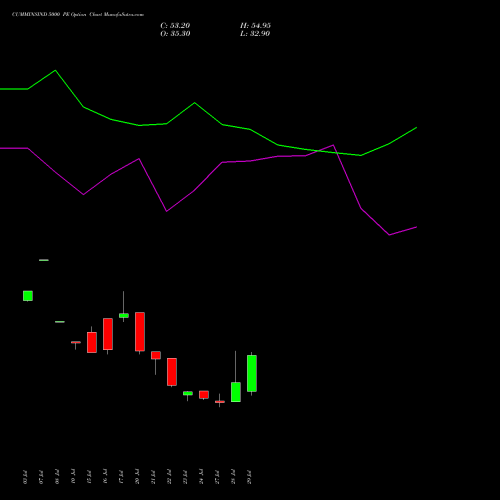
Task: Click the 20 Jul date label
Action: coord(138,477)
